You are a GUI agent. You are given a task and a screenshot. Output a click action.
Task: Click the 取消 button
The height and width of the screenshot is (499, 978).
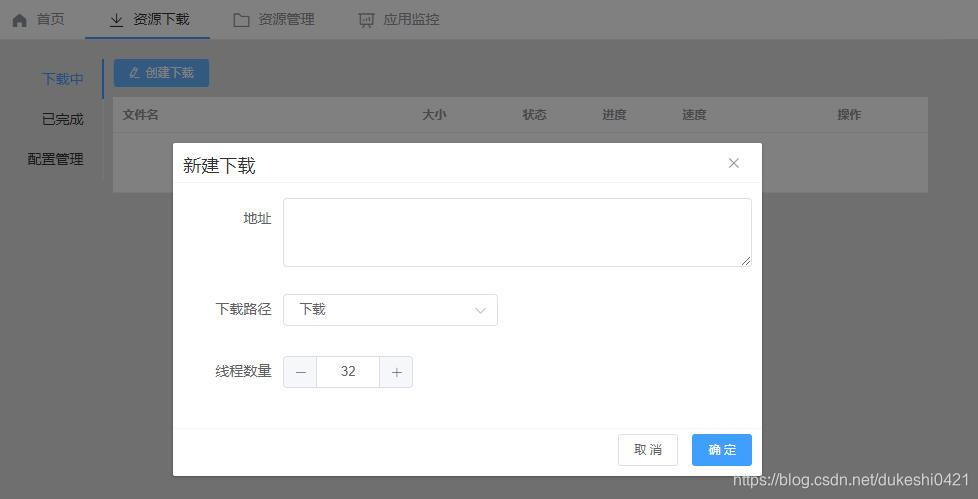(x=647, y=450)
